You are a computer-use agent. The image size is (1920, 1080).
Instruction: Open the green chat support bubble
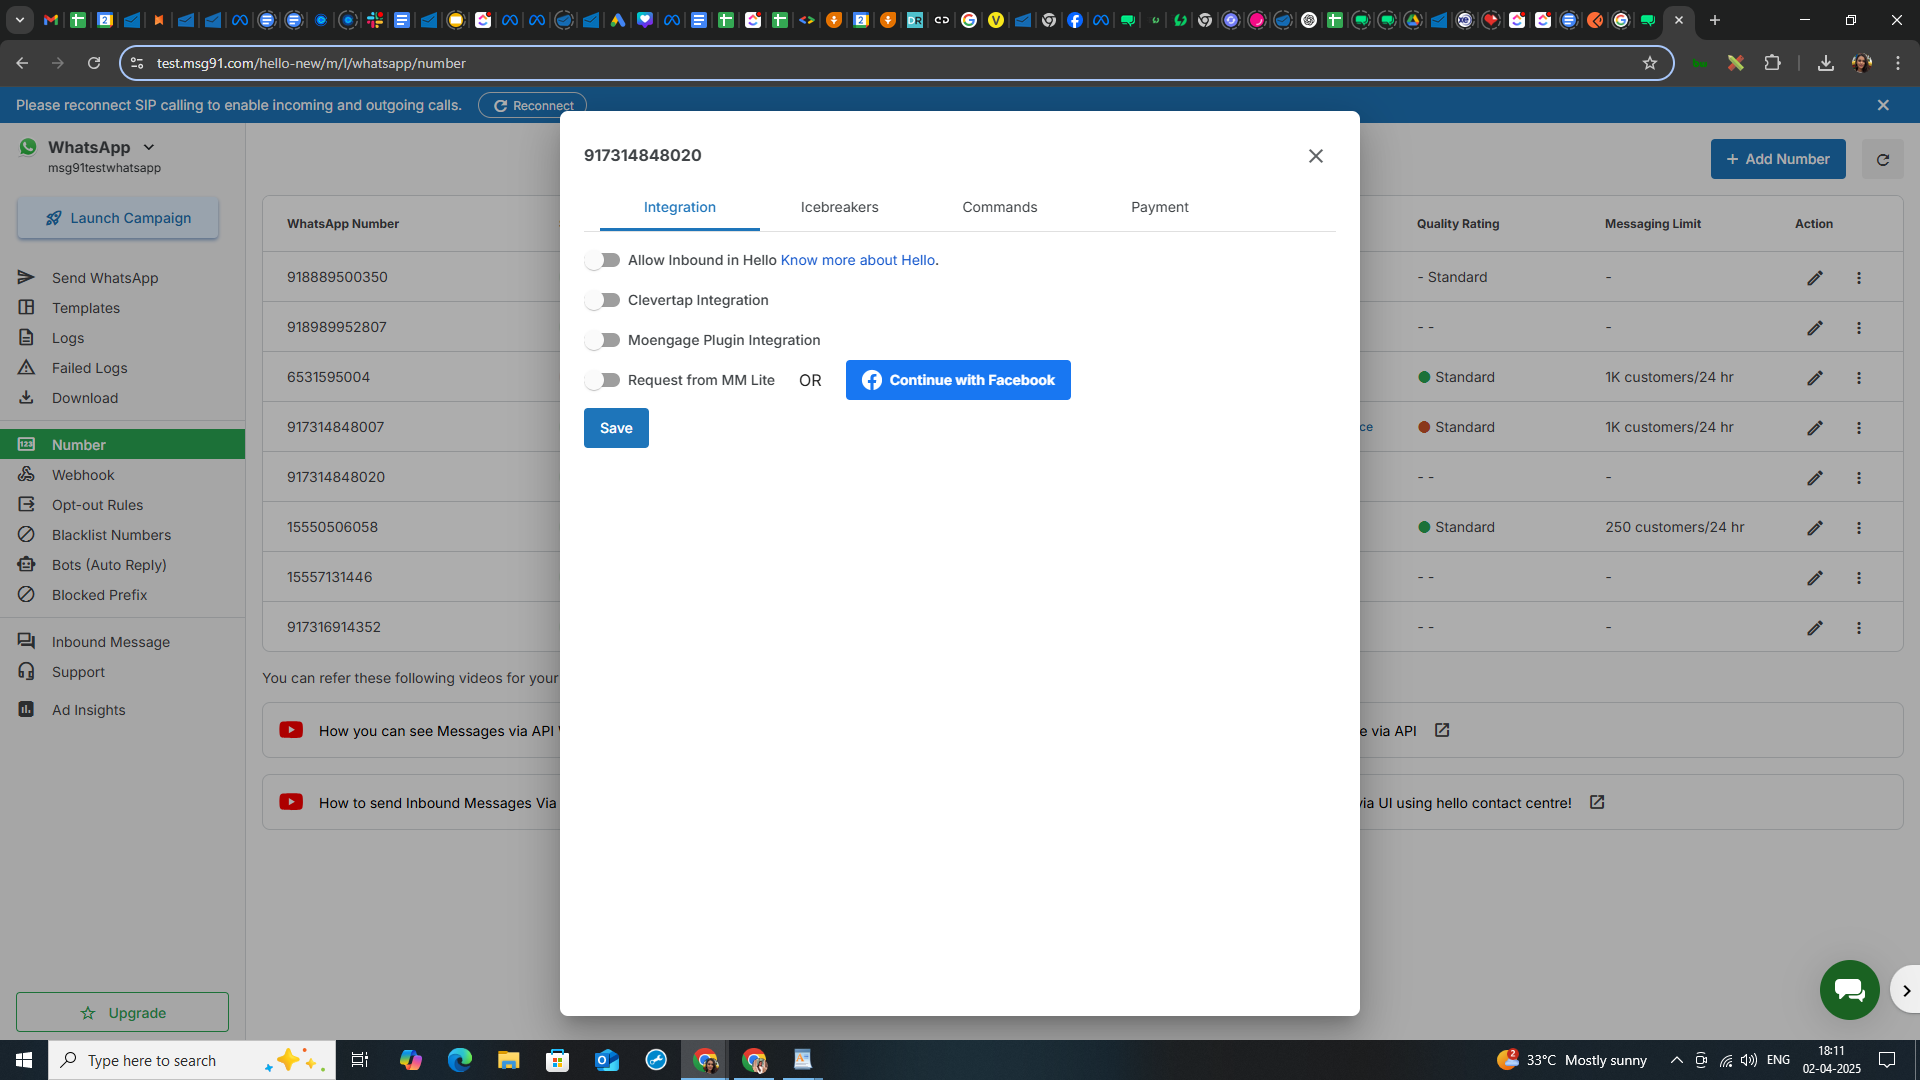tap(1849, 990)
